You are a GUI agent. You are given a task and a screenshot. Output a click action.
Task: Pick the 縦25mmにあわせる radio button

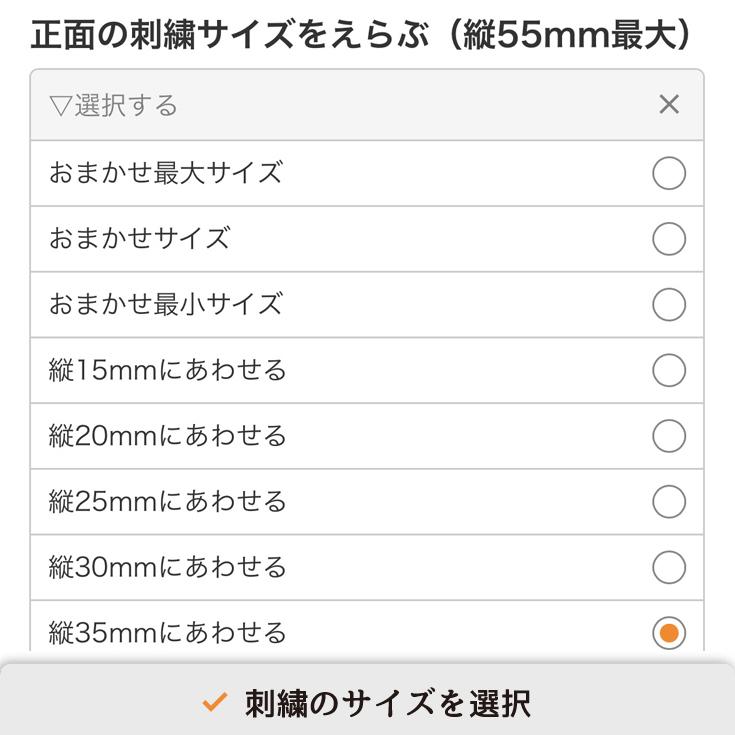coord(669,501)
